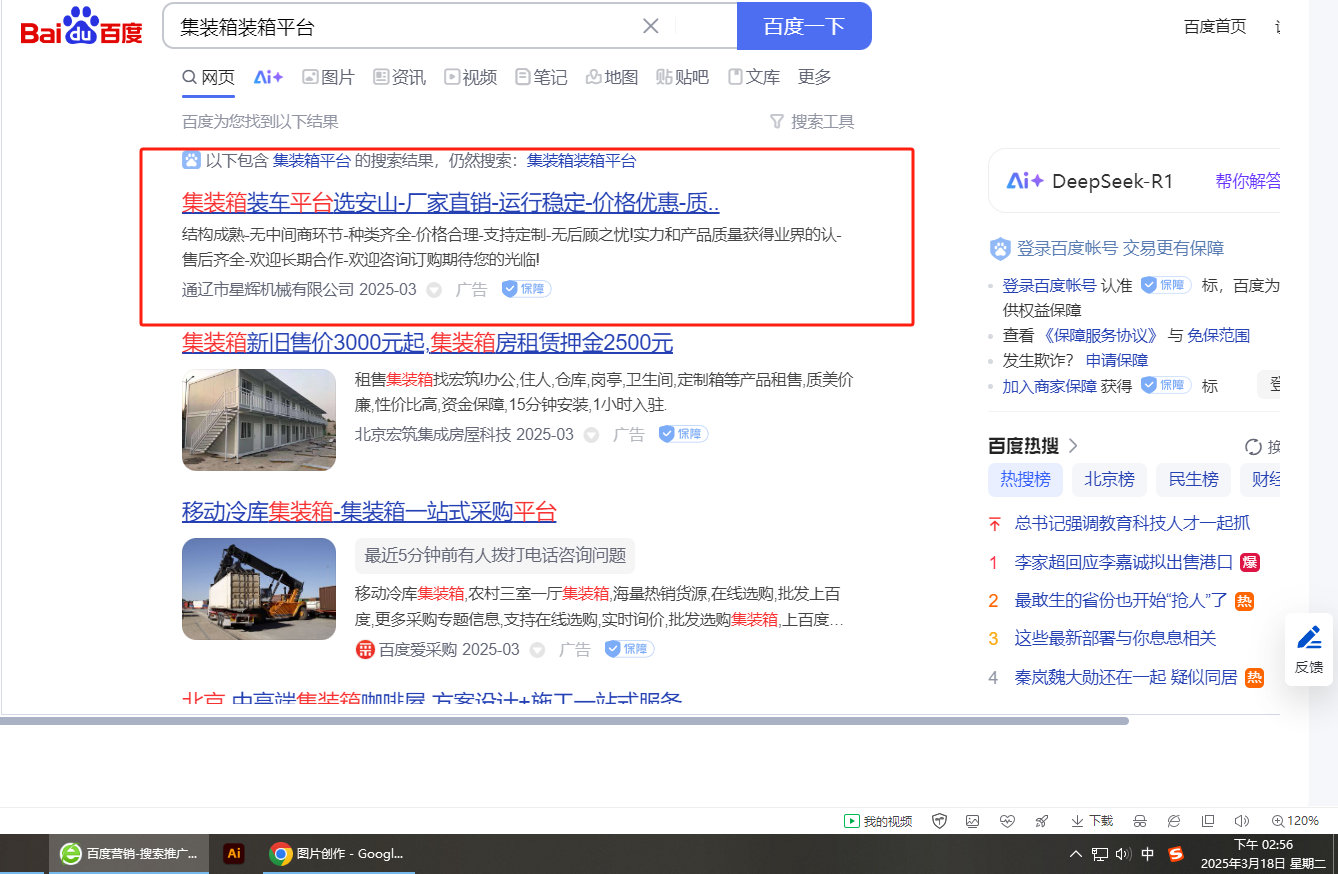Switch to the Chrome 图片创作 taskbar window
Viewport: 1338px width, 874px height.
[x=337, y=853]
